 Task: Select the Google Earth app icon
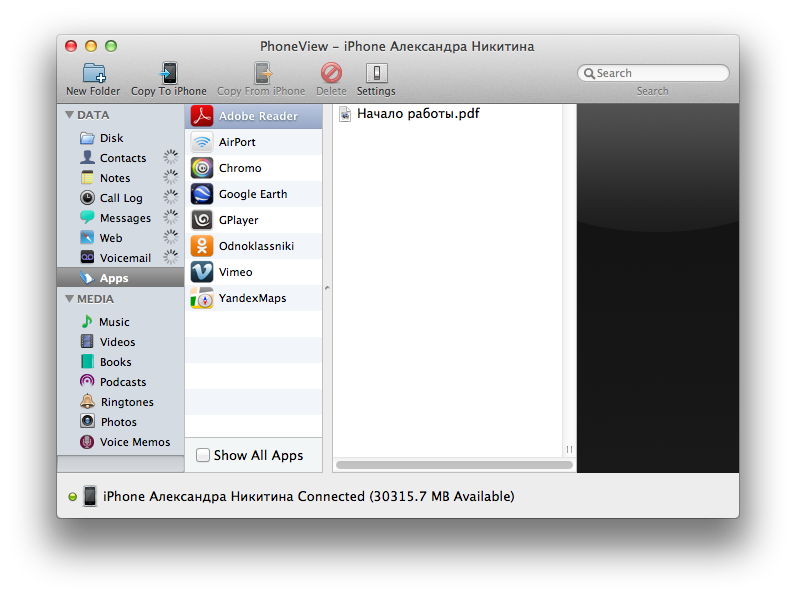coord(202,194)
